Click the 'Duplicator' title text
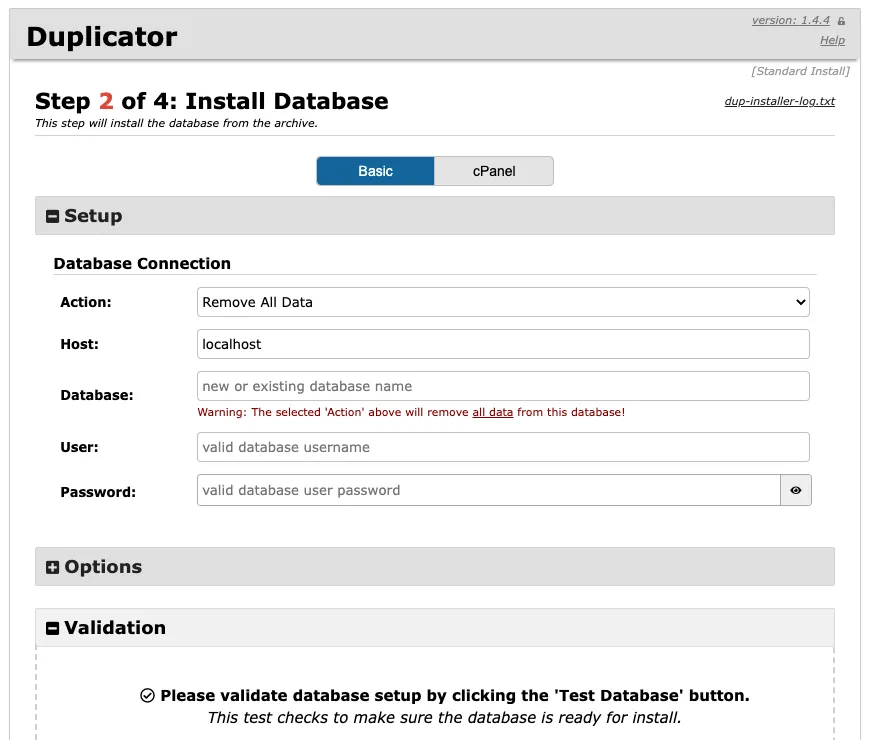The image size is (871, 740). 102,37
